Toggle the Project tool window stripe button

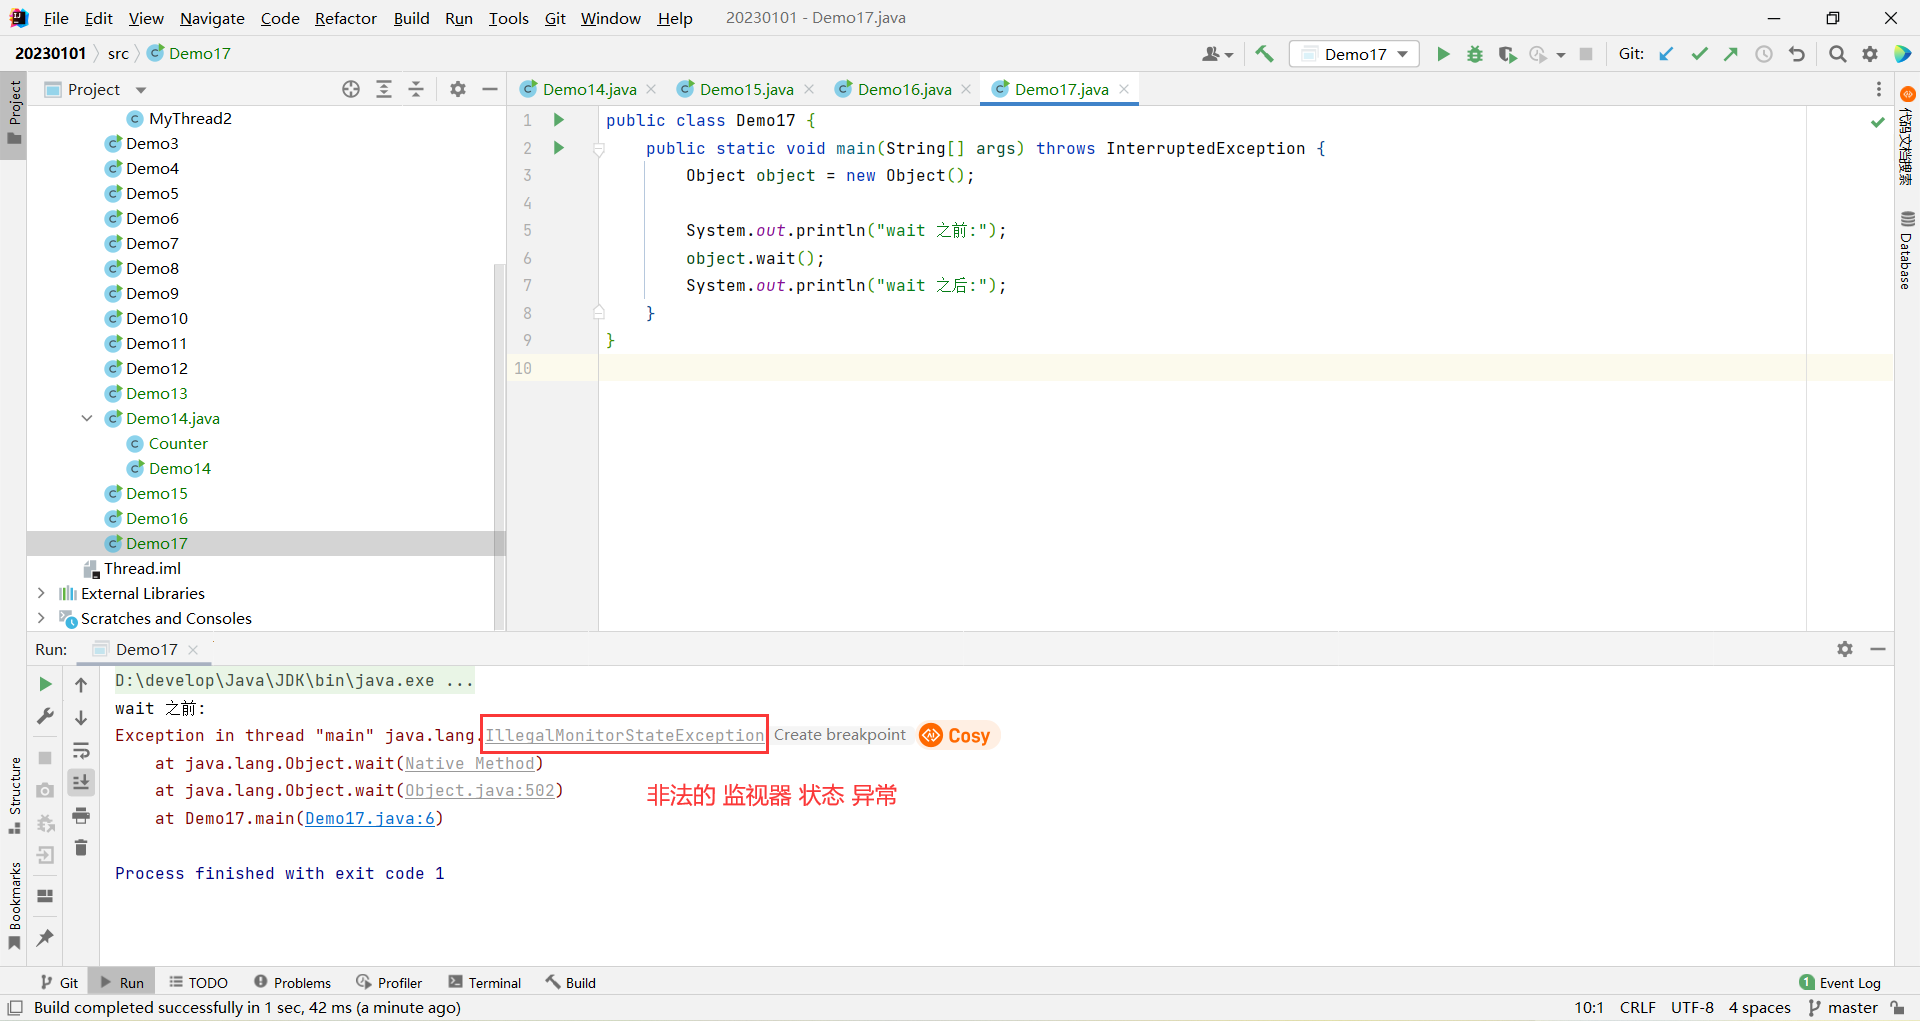(14, 113)
